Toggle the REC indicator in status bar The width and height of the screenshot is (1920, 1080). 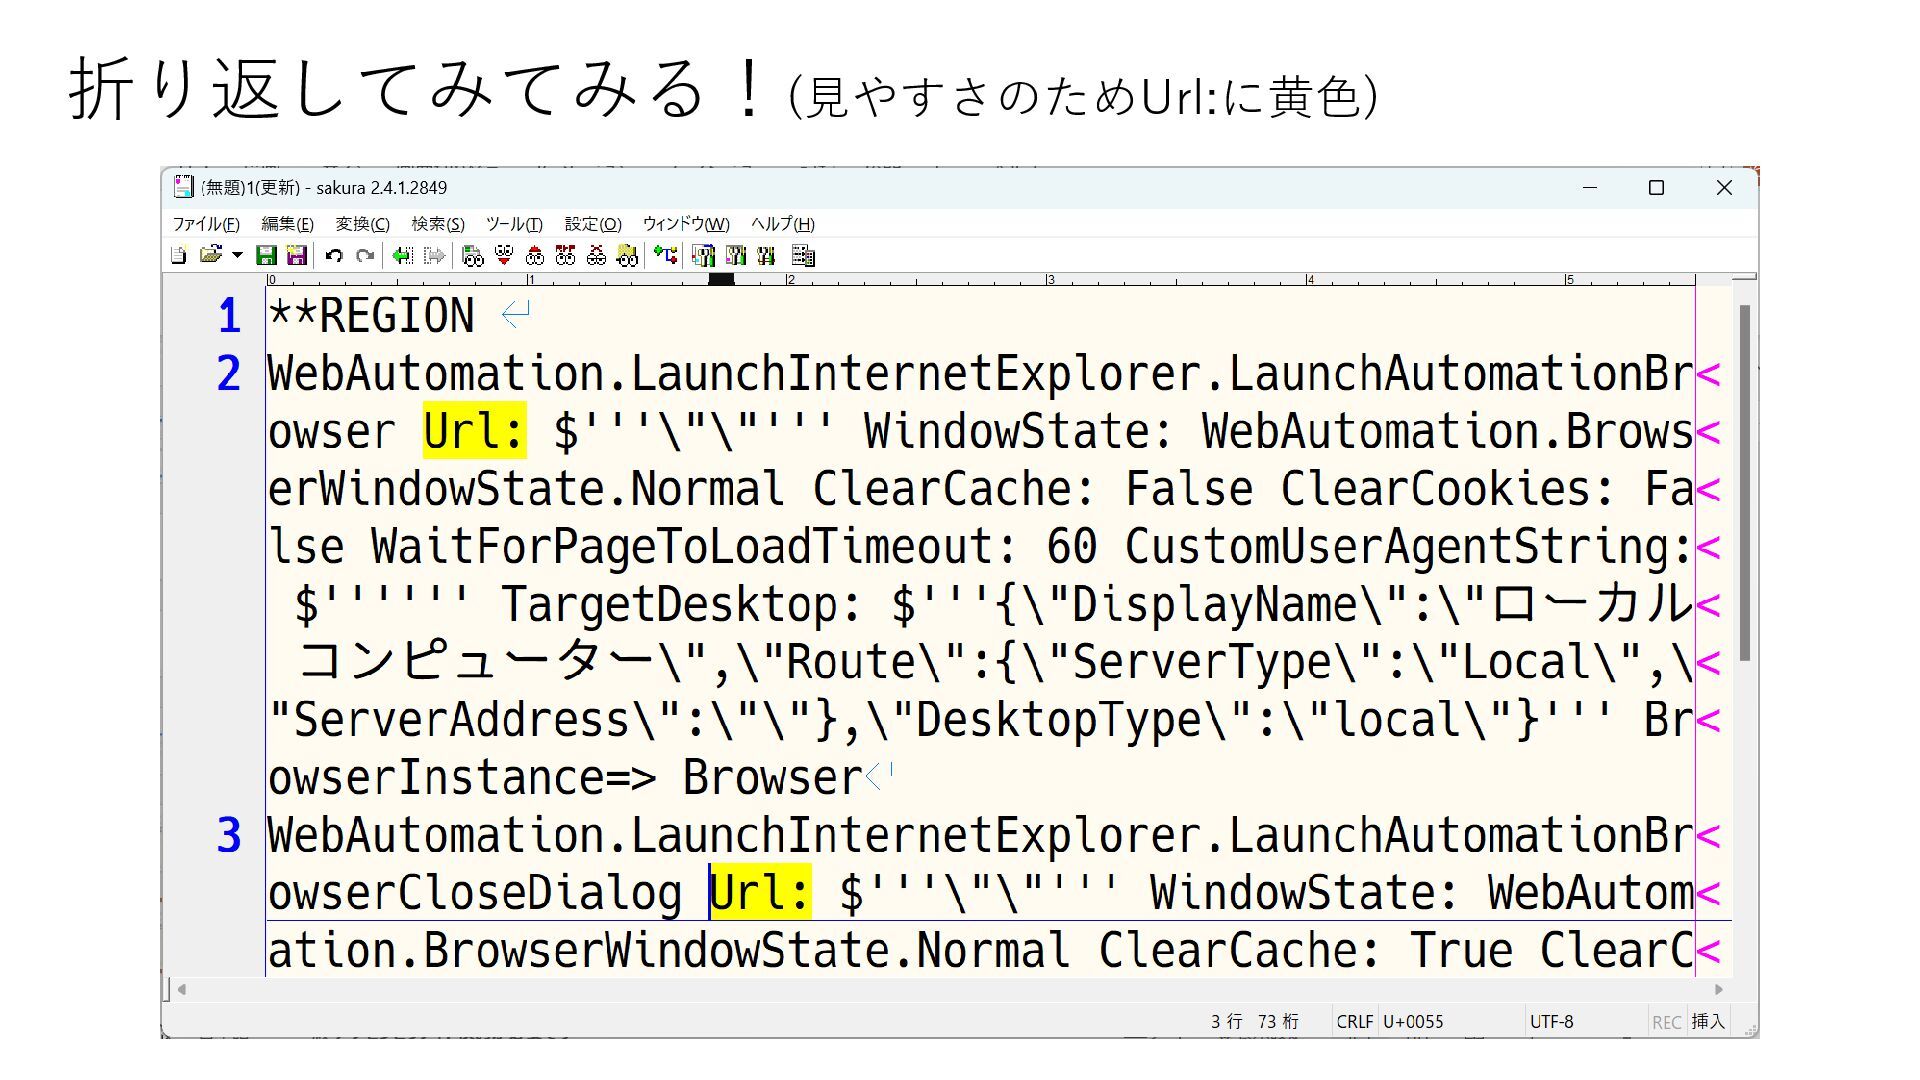pos(1666,1022)
